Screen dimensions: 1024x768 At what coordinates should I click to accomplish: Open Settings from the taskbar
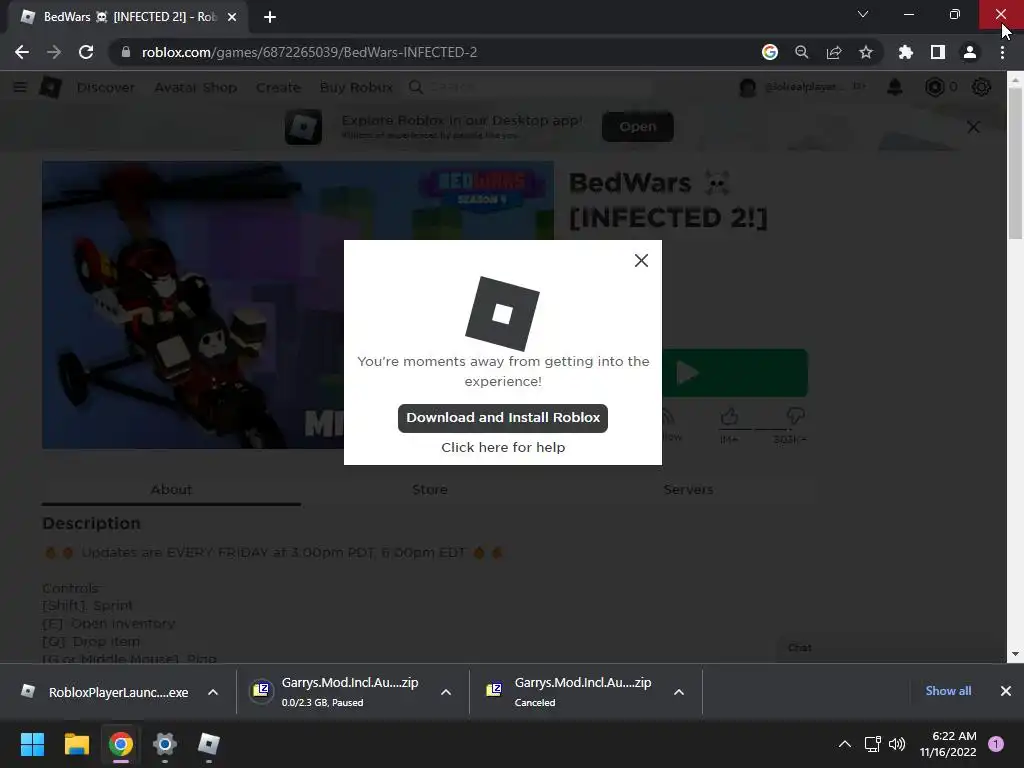165,744
